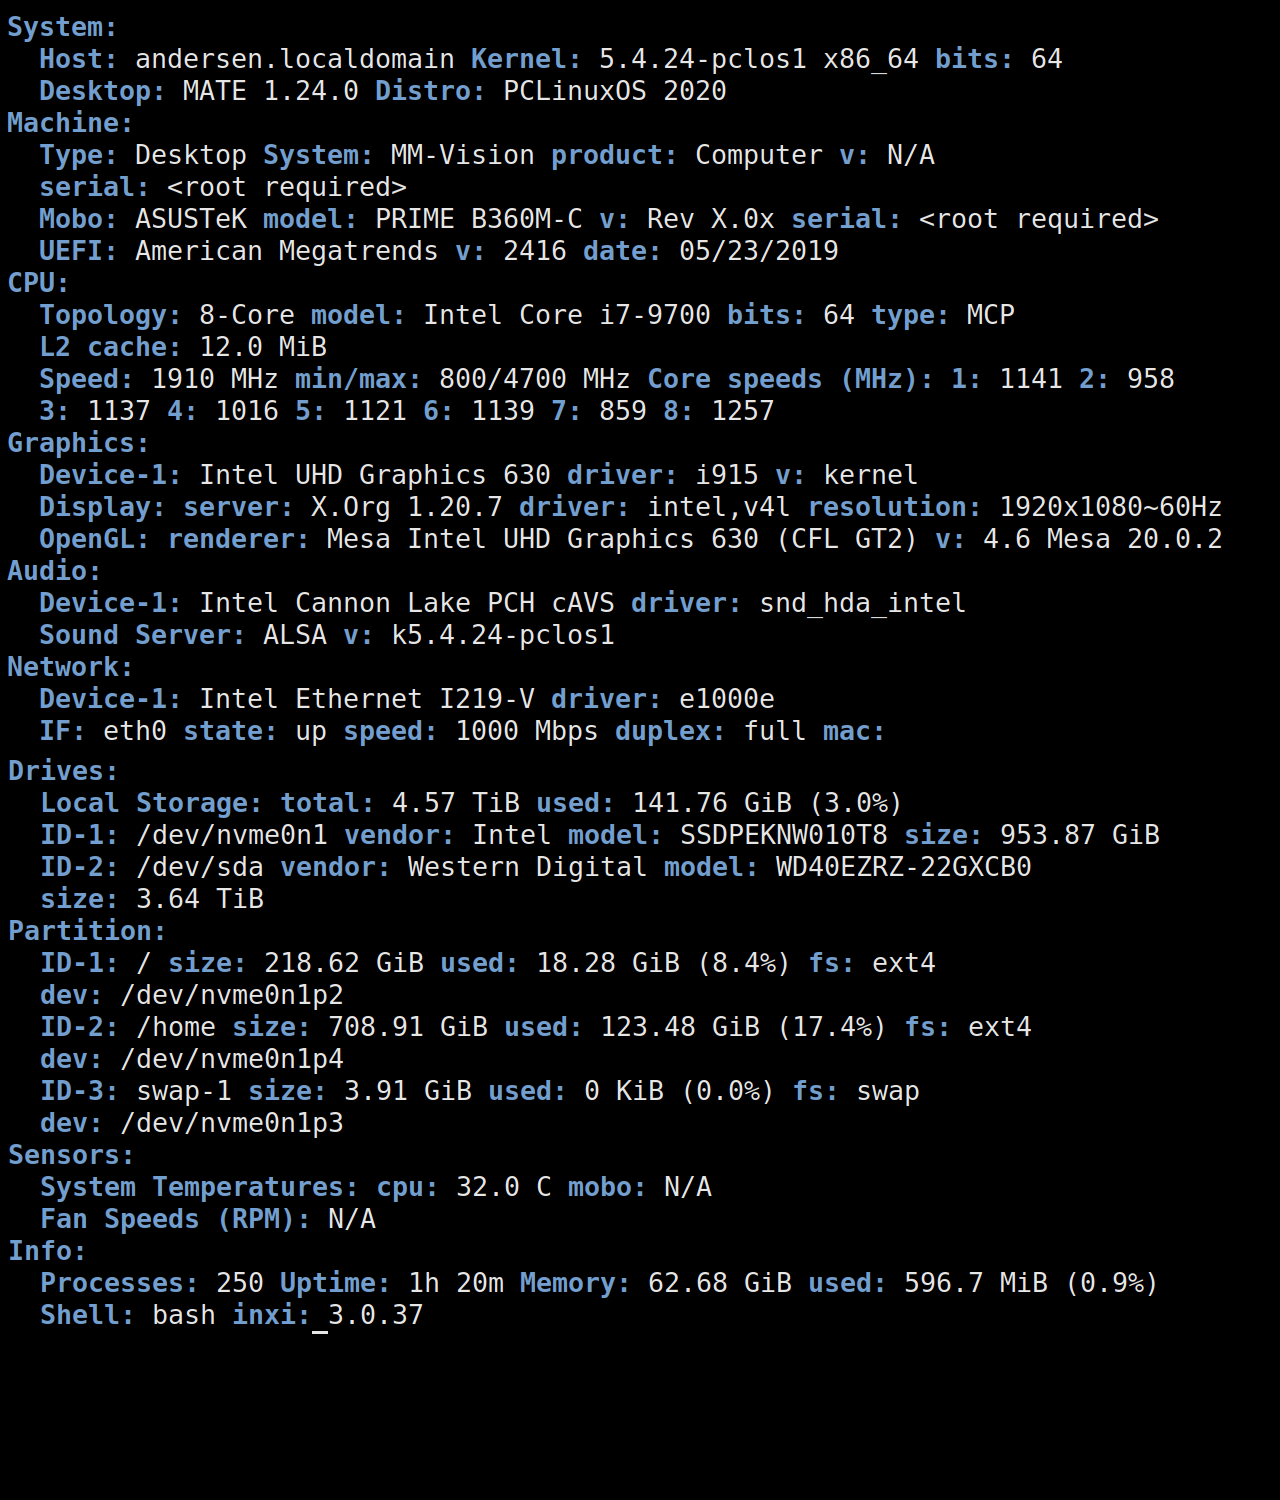
Task: Click the e1000e network driver name
Action: (x=726, y=699)
